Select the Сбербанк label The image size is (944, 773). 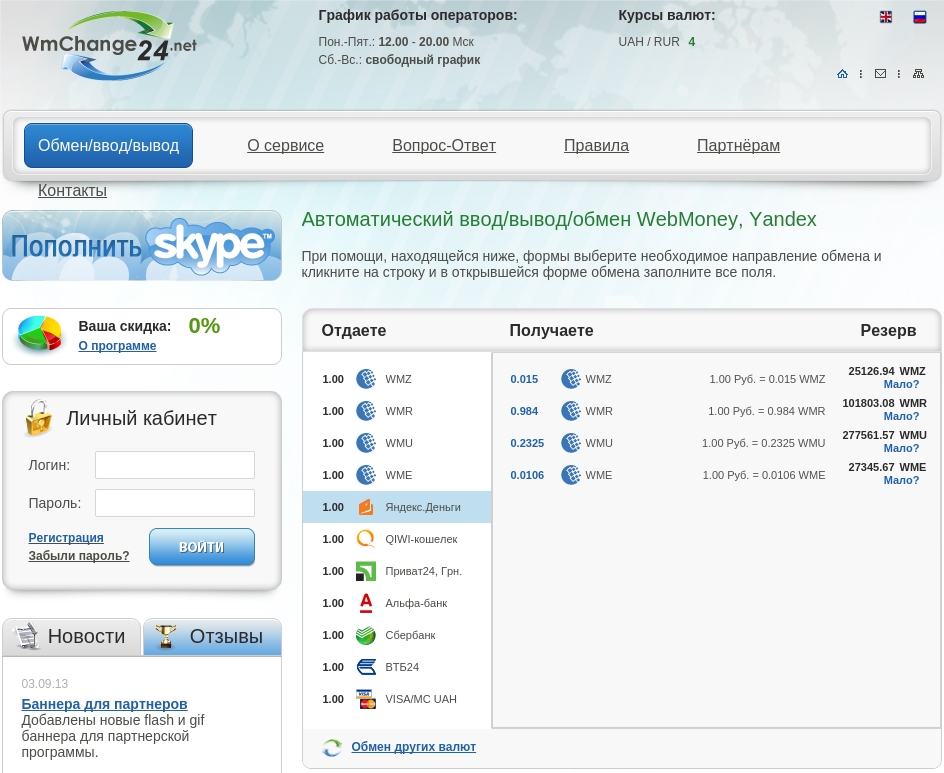click(410, 635)
